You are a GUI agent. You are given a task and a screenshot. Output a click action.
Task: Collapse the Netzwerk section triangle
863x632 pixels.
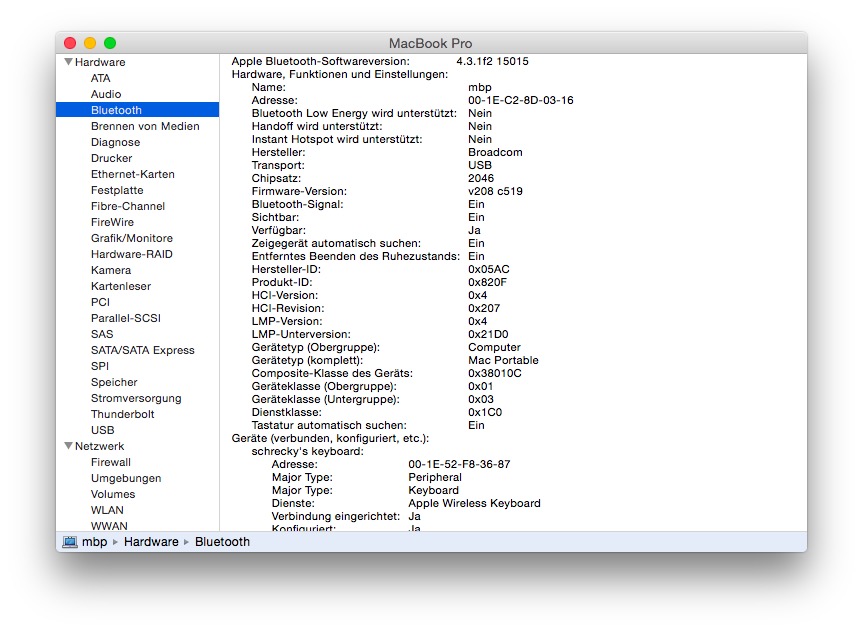tap(68, 445)
